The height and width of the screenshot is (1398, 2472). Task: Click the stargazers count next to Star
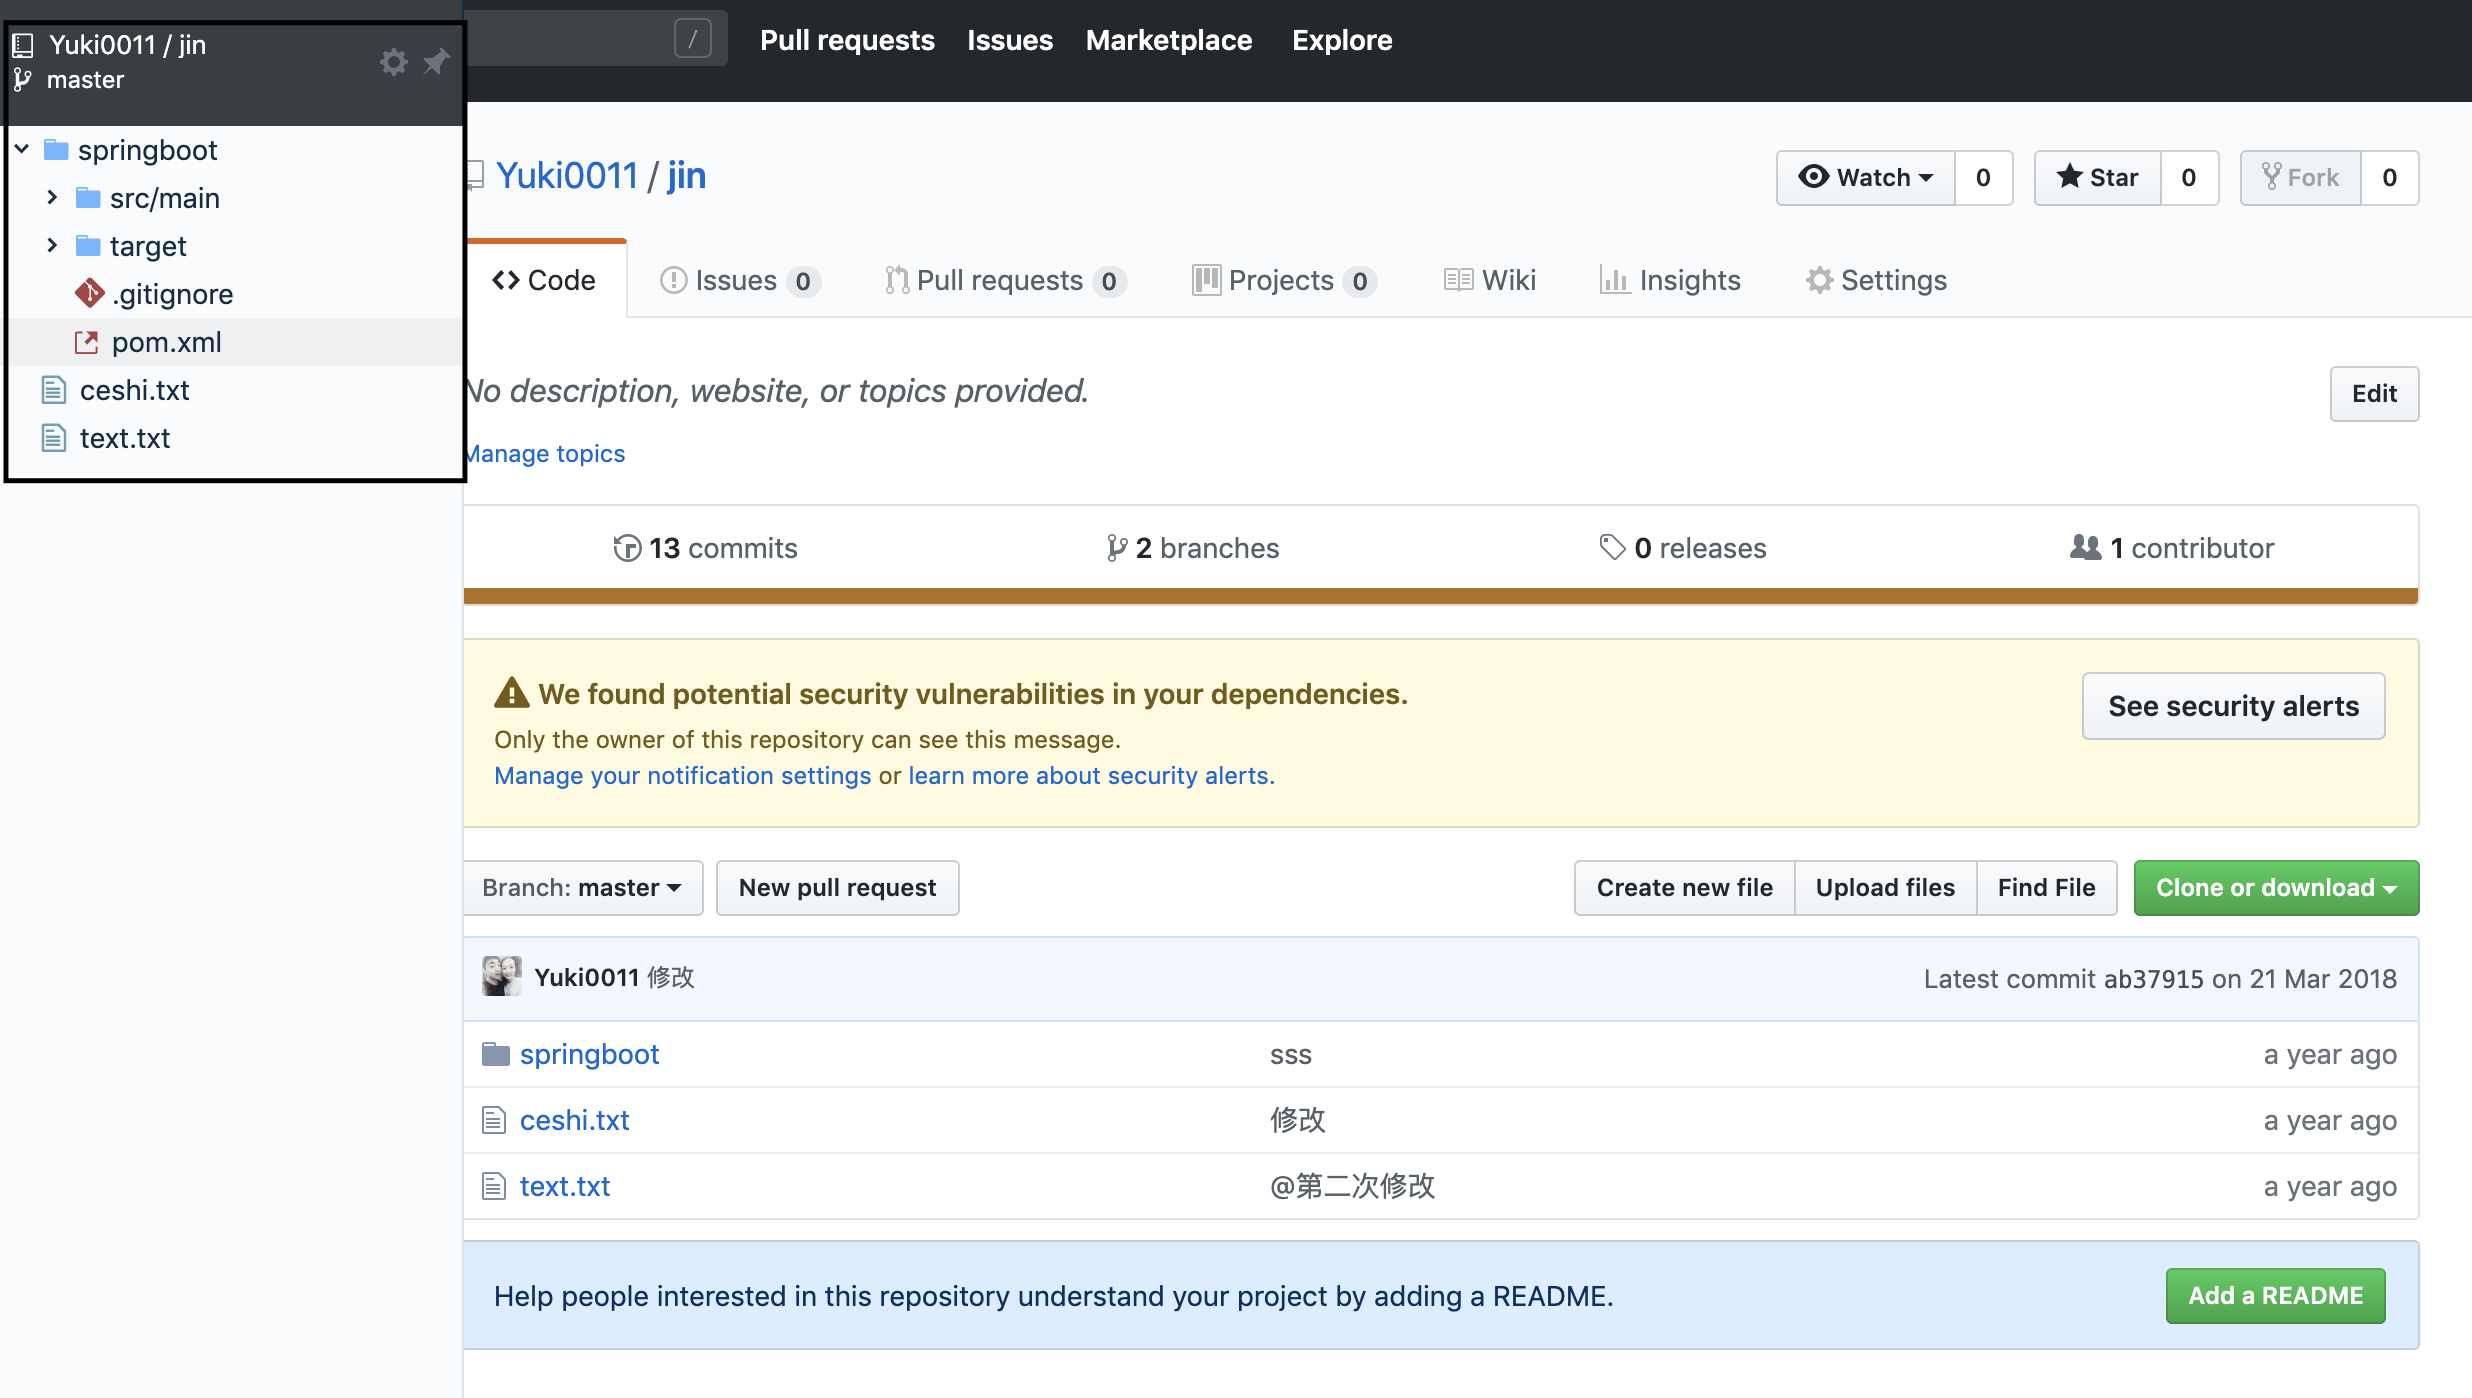[x=2189, y=178]
